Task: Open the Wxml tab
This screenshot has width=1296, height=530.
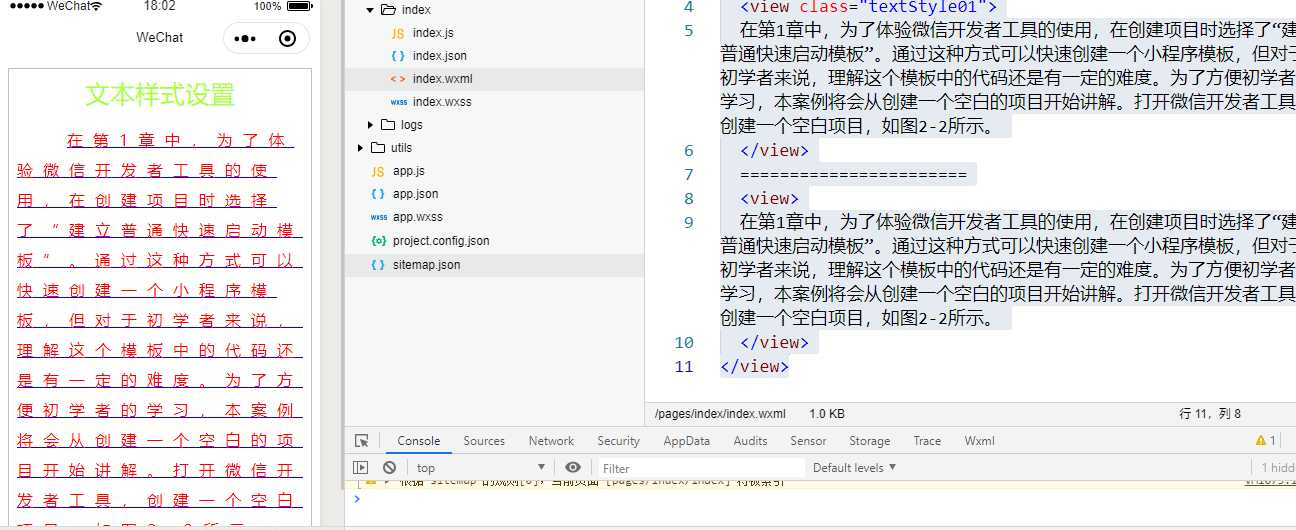Action: coord(979,441)
